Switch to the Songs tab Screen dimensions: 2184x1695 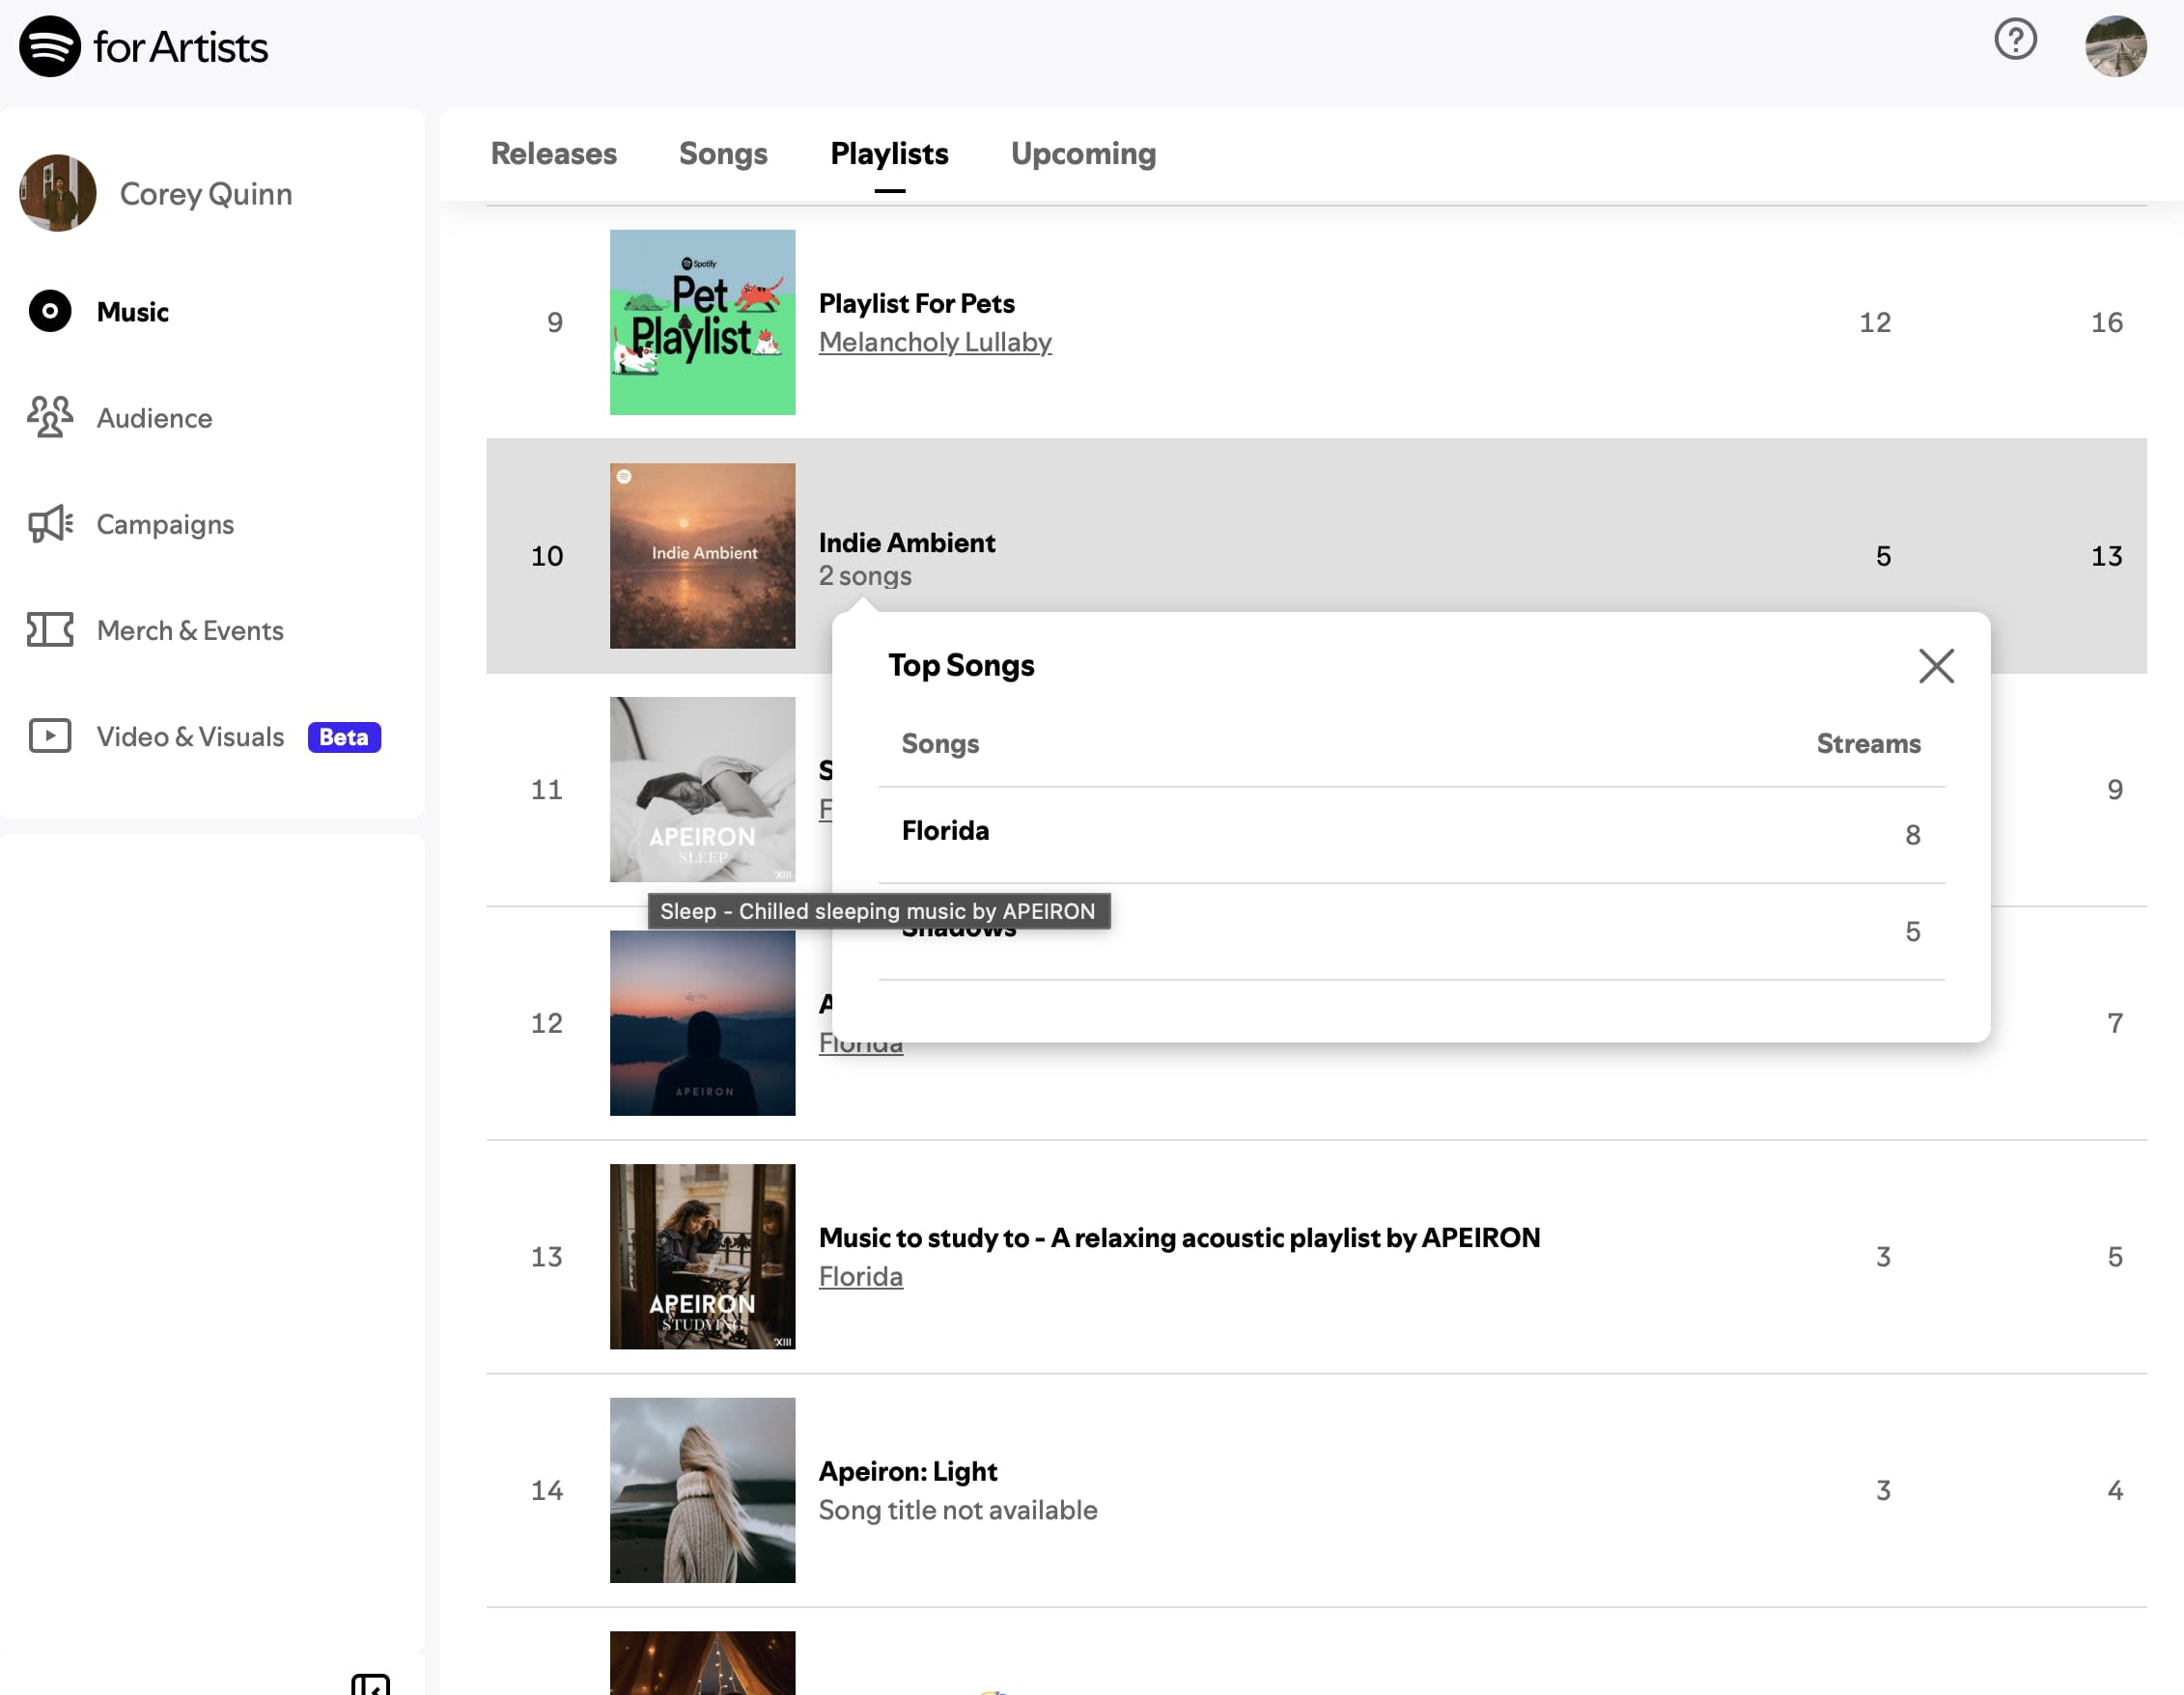pyautogui.click(x=722, y=153)
